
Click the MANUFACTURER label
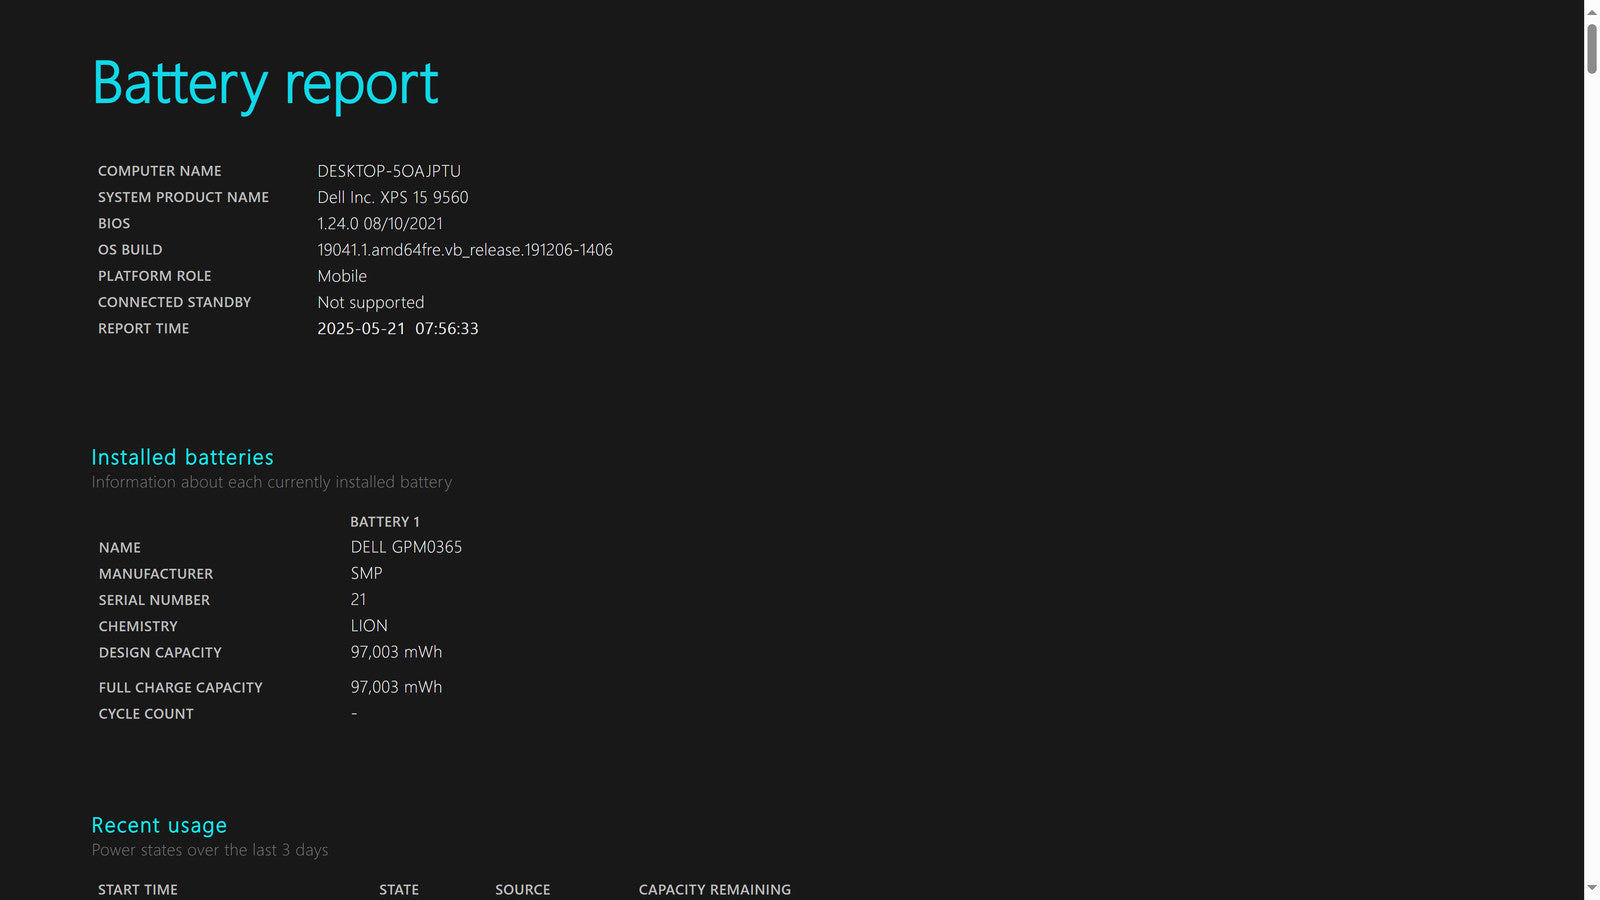coord(156,574)
